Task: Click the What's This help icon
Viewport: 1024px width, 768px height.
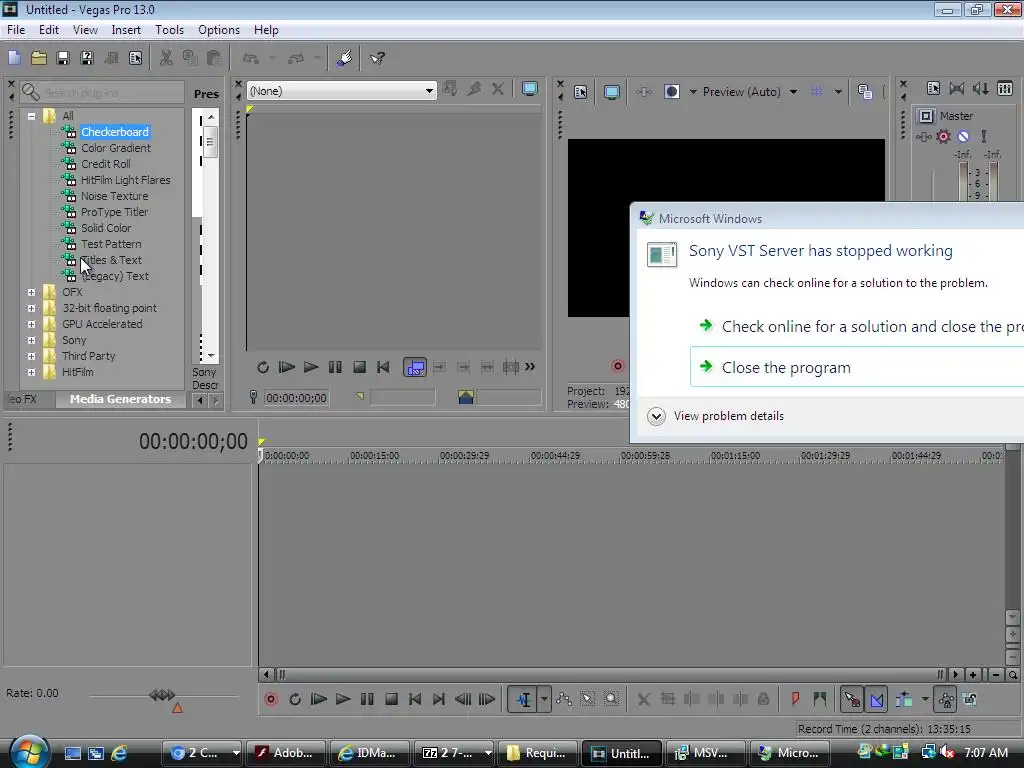Action: tap(377, 58)
